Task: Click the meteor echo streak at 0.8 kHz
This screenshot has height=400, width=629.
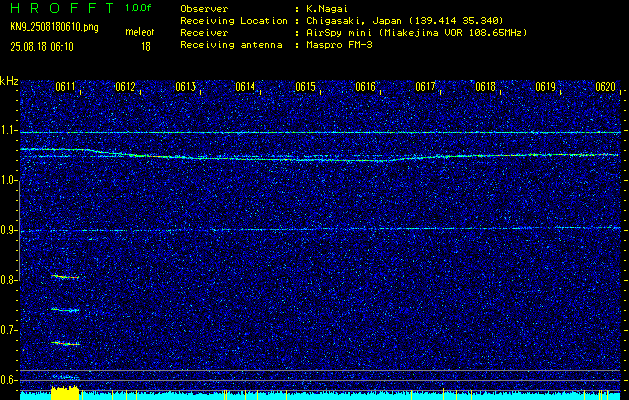Action: pyautogui.click(x=65, y=276)
